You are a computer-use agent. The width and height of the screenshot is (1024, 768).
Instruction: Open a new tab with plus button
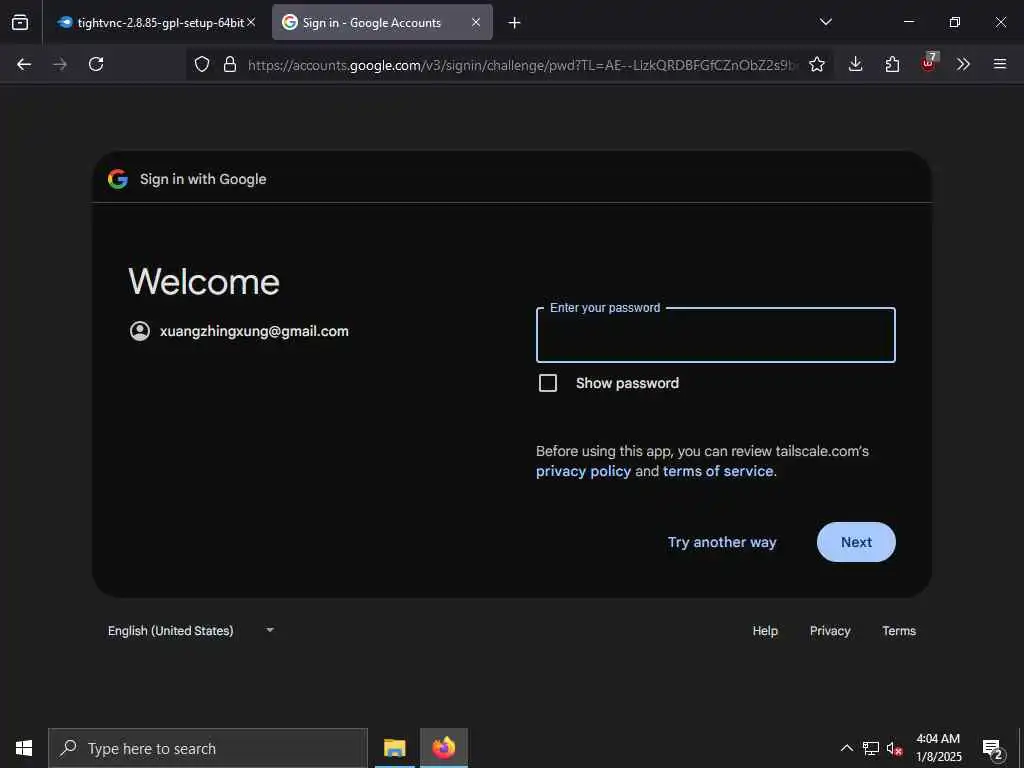pos(515,23)
